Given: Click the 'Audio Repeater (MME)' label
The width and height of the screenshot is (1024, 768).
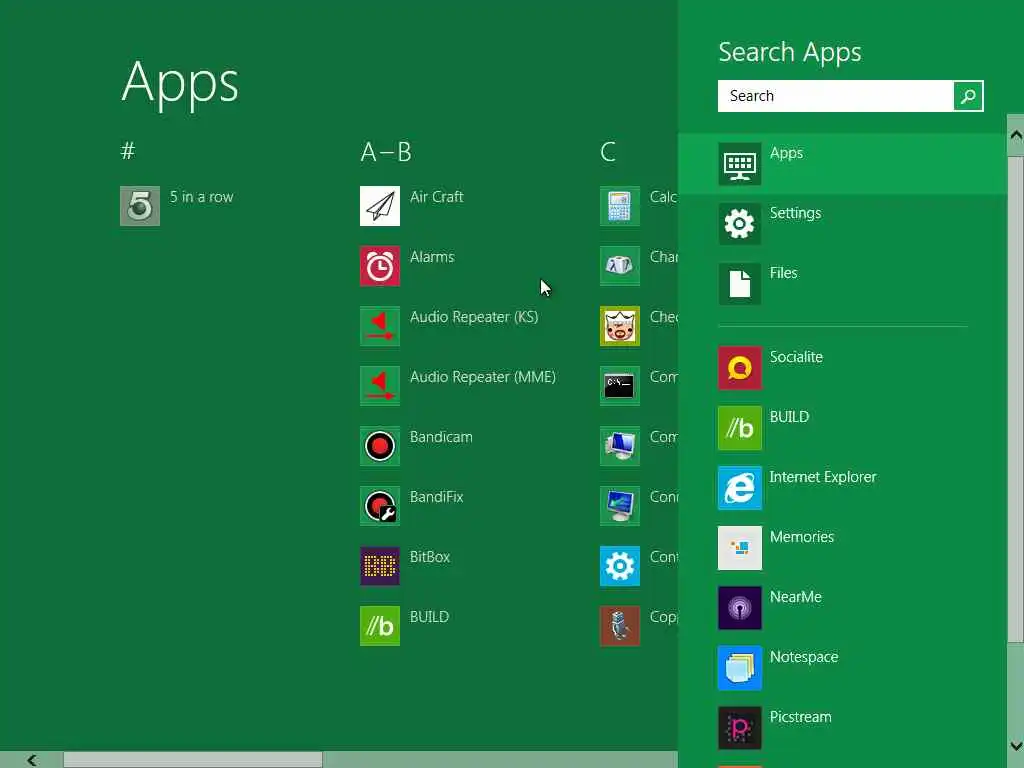Looking at the screenshot, I should pos(483,377).
